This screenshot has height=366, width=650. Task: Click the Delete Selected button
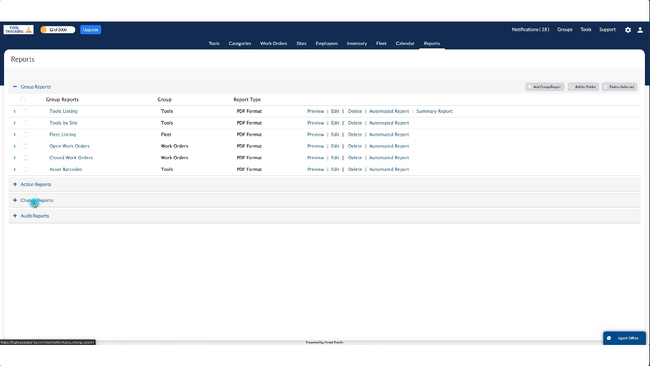[x=620, y=87]
